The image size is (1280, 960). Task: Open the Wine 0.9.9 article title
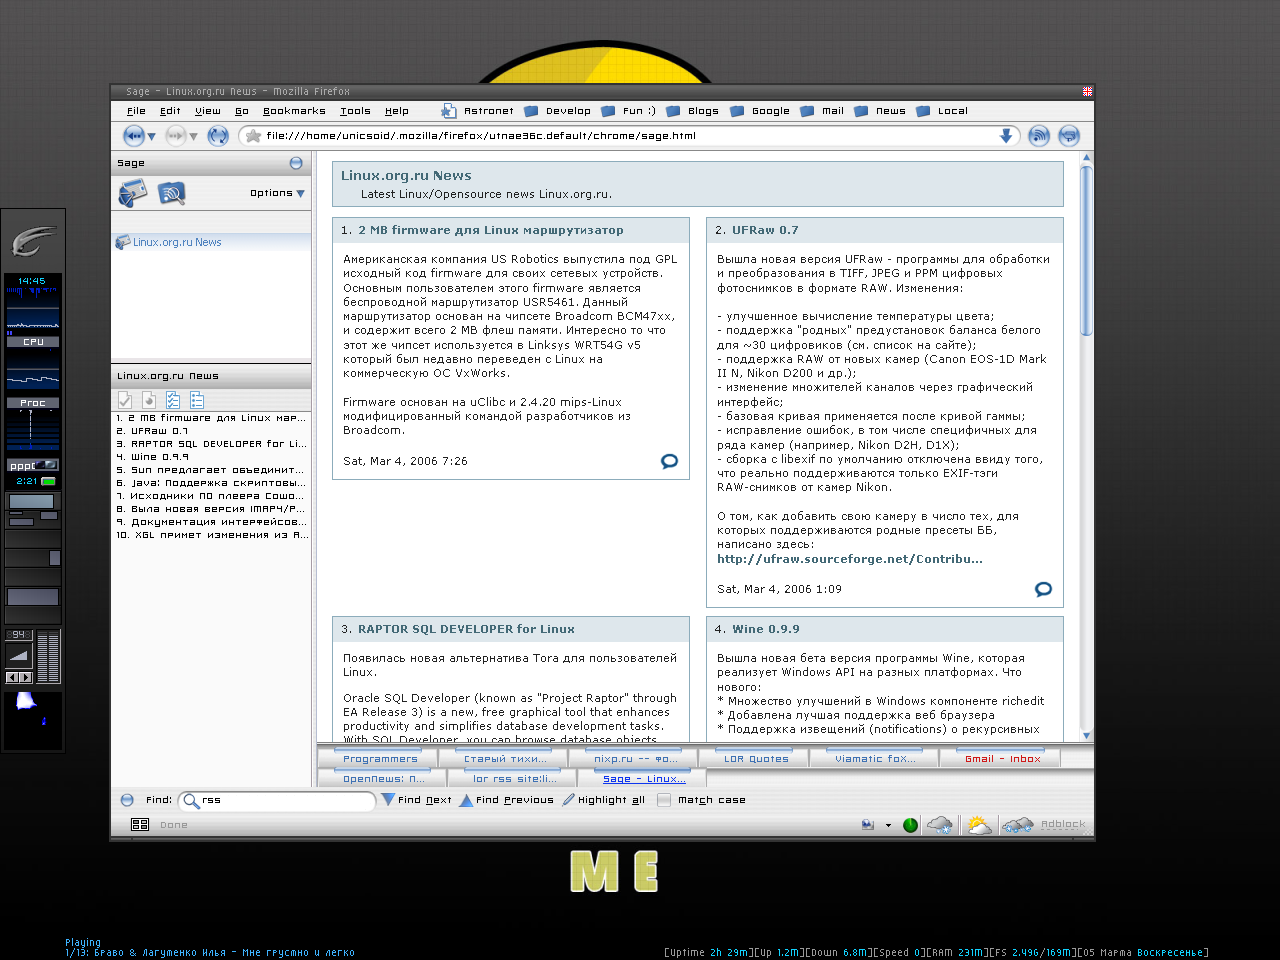tap(766, 629)
